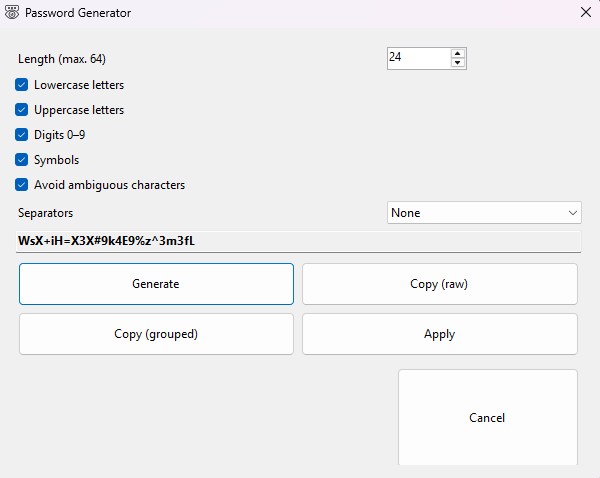
Task: Cancel the password generator dialog
Action: point(487,417)
